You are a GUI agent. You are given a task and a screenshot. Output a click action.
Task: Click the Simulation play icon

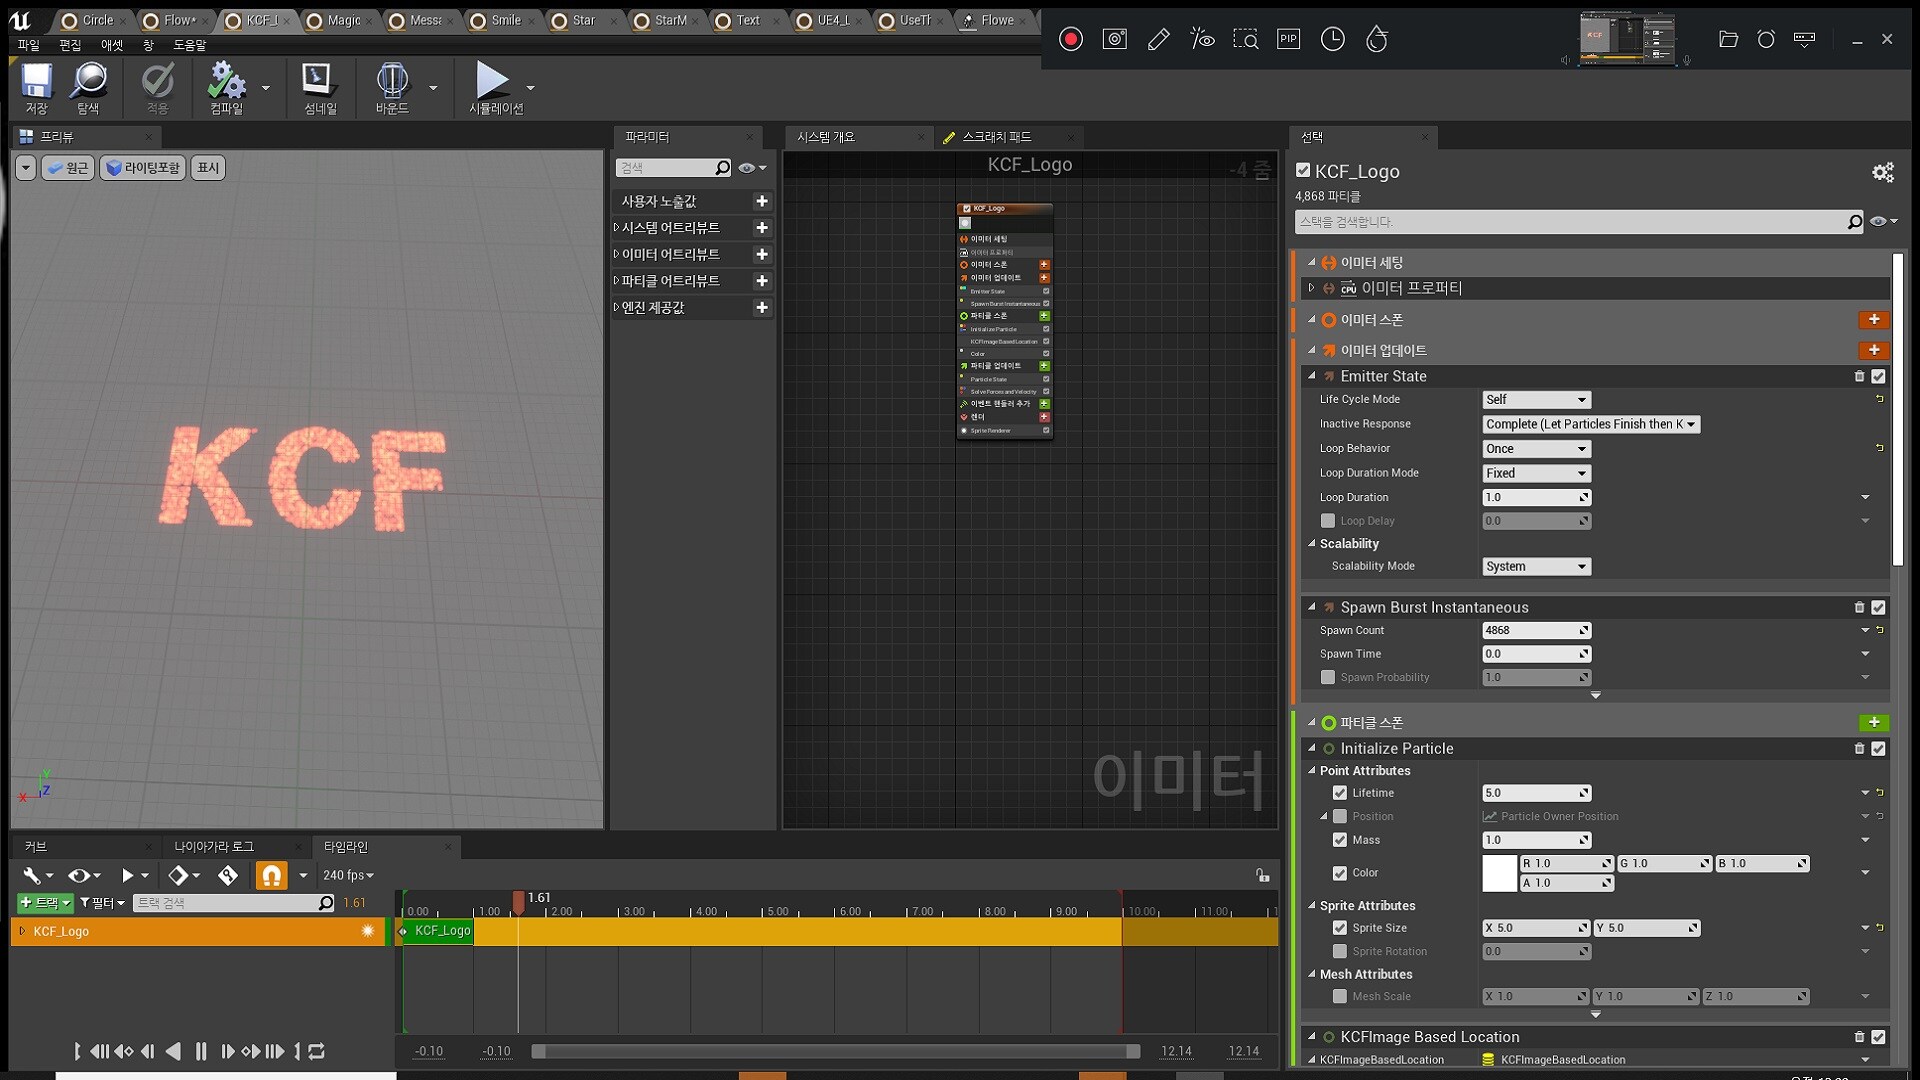click(x=491, y=81)
